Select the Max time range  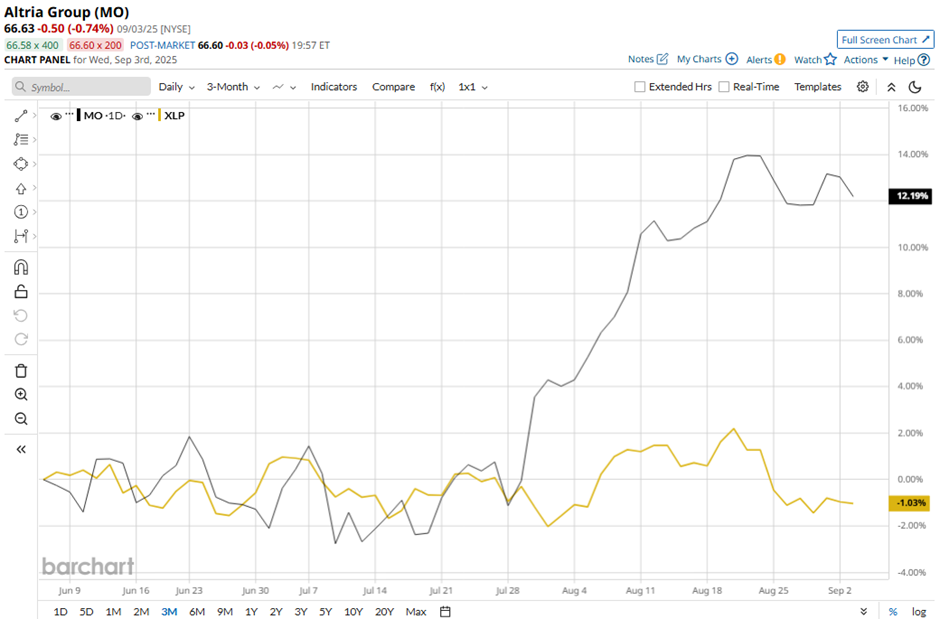coord(415,611)
